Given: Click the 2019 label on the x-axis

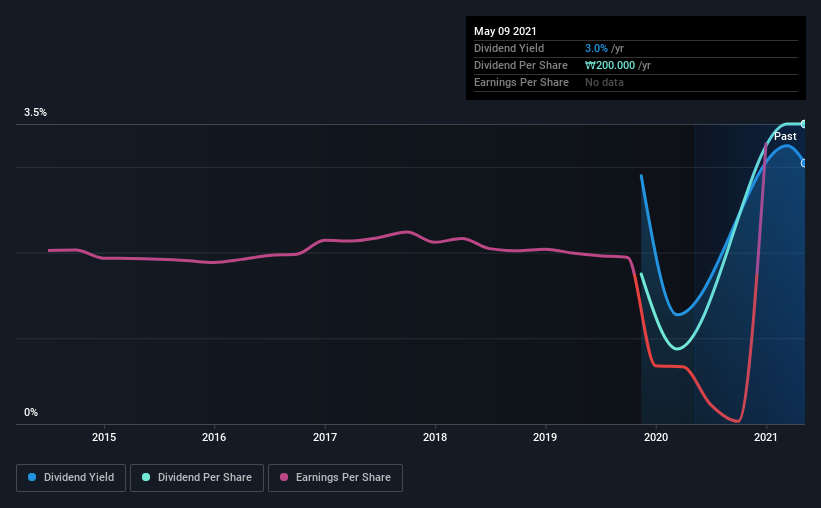Looking at the screenshot, I should pyautogui.click(x=545, y=437).
